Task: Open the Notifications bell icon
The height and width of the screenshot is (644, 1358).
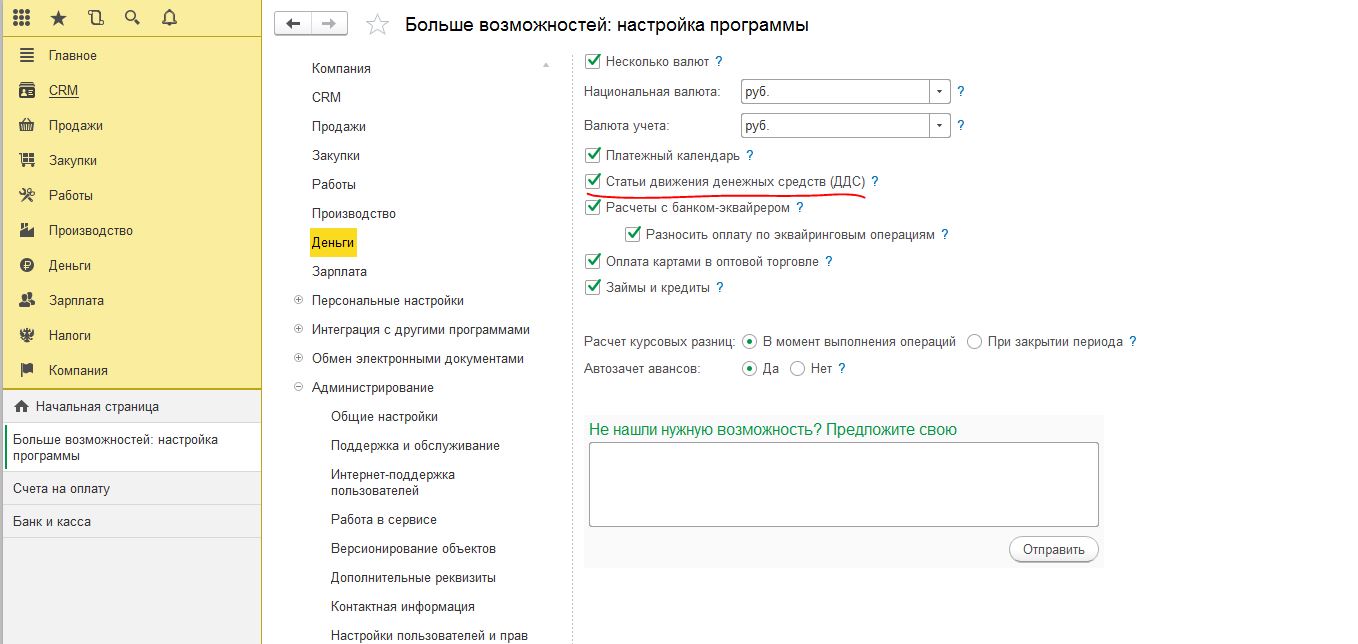Action: coord(169,17)
